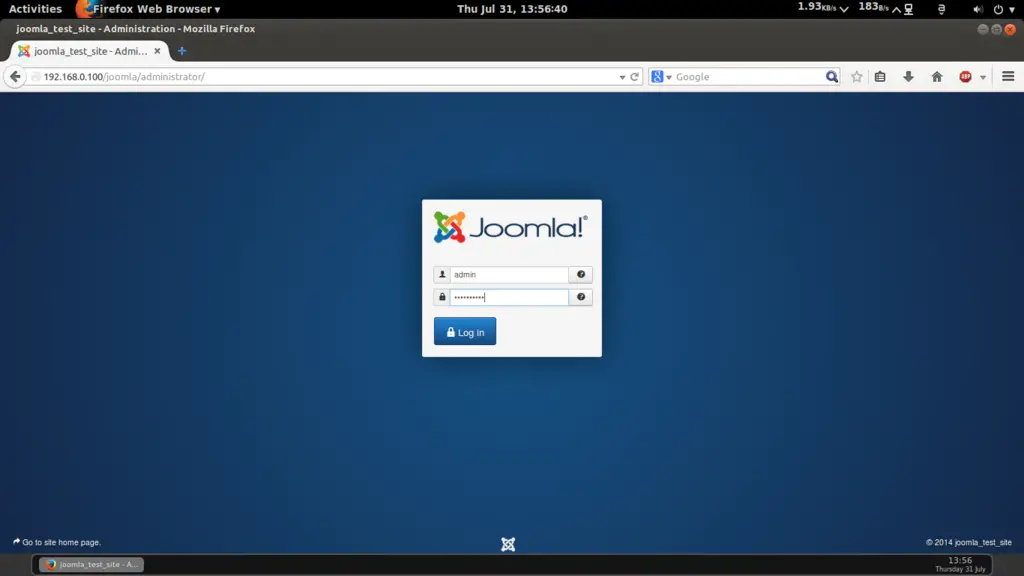The width and height of the screenshot is (1024, 576).
Task: Open Google search engine selector dropdown
Action: (661, 76)
